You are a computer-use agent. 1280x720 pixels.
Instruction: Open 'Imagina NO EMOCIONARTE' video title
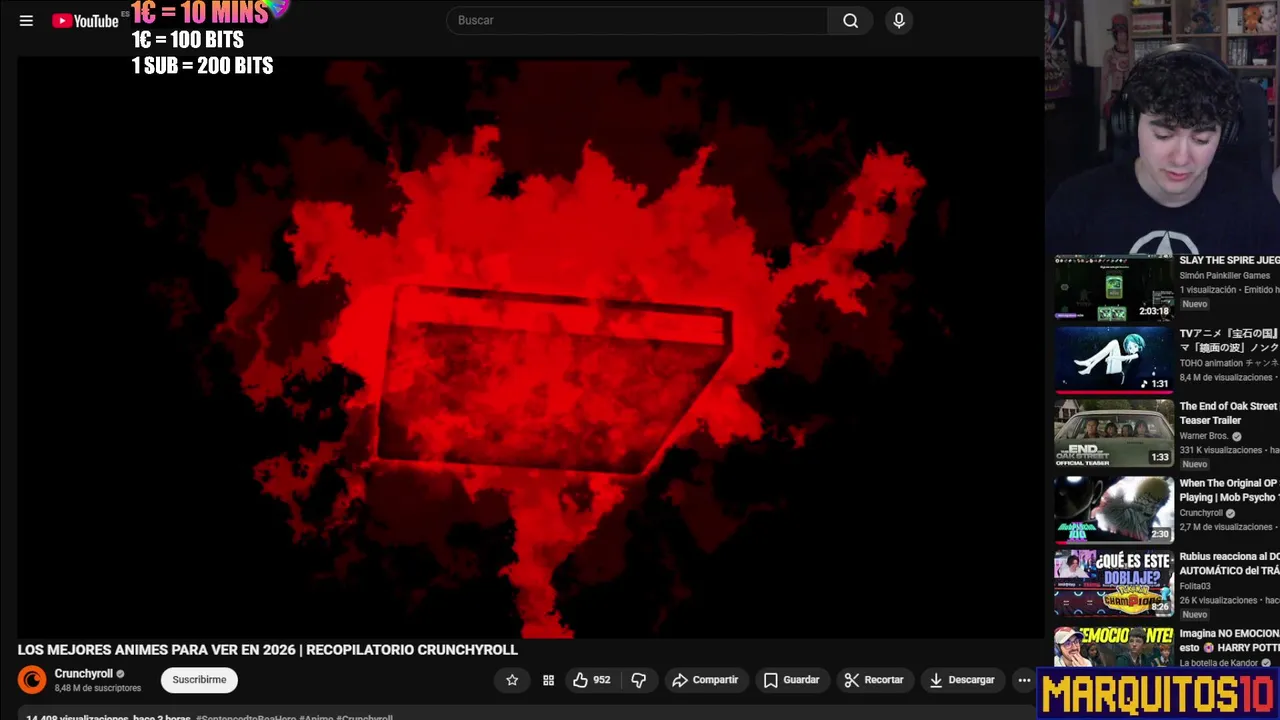1229,640
